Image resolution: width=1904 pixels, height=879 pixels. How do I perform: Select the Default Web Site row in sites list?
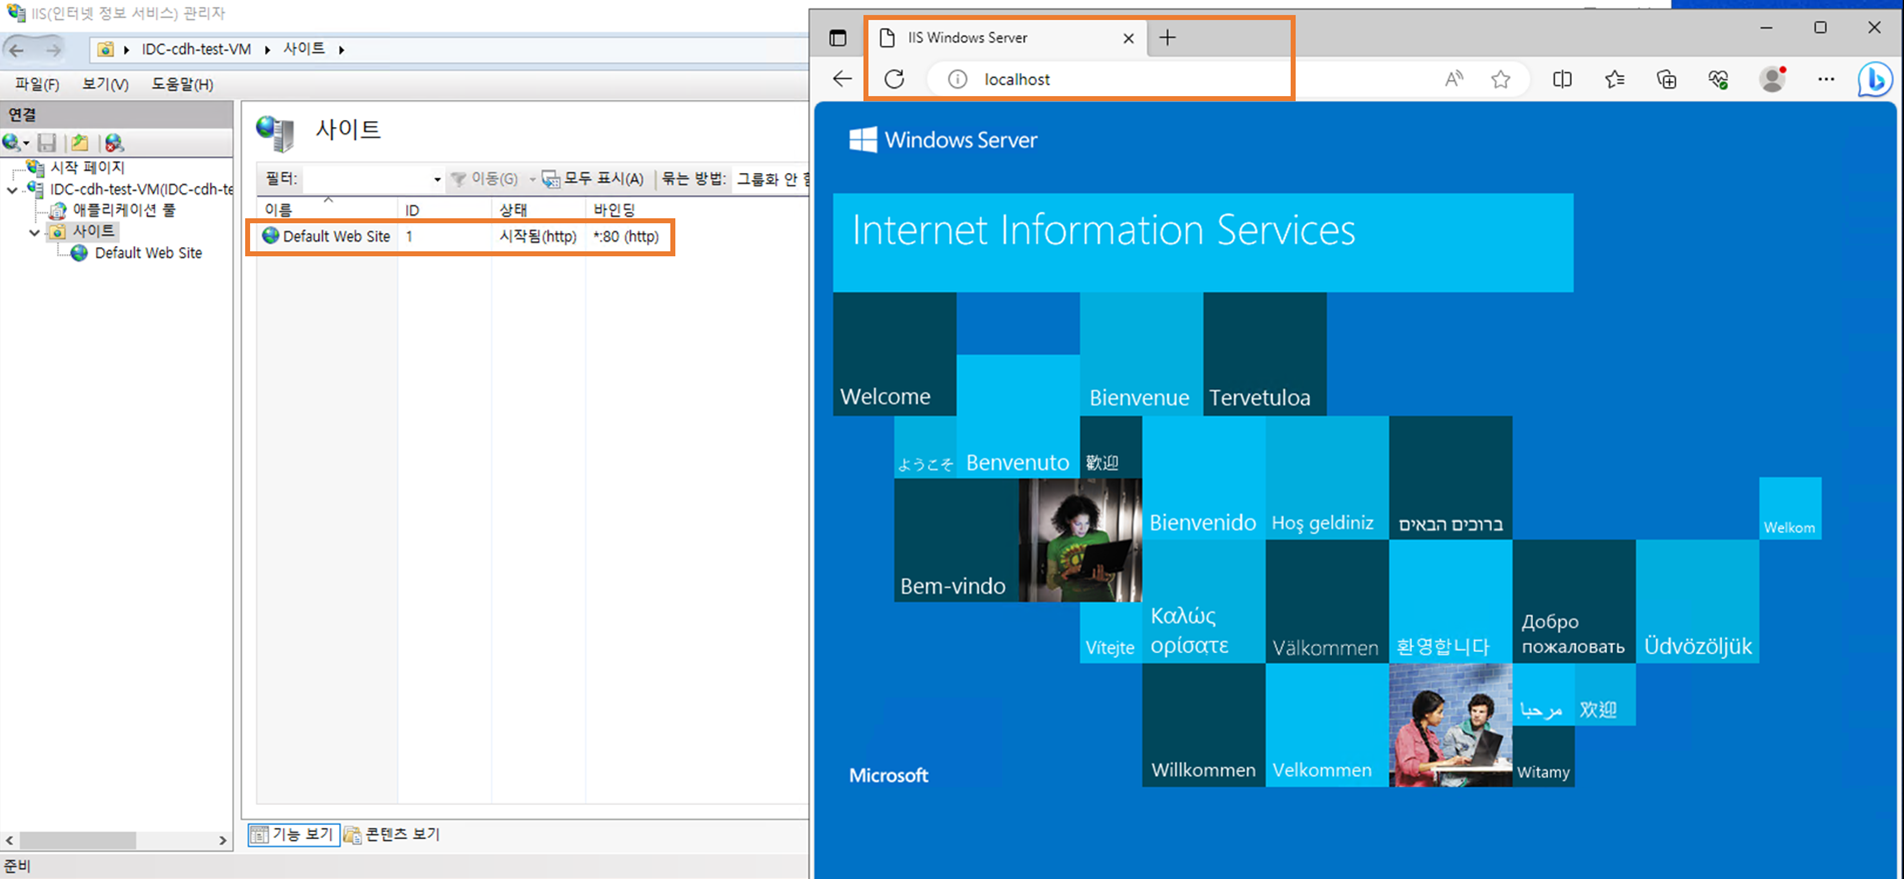[460, 237]
